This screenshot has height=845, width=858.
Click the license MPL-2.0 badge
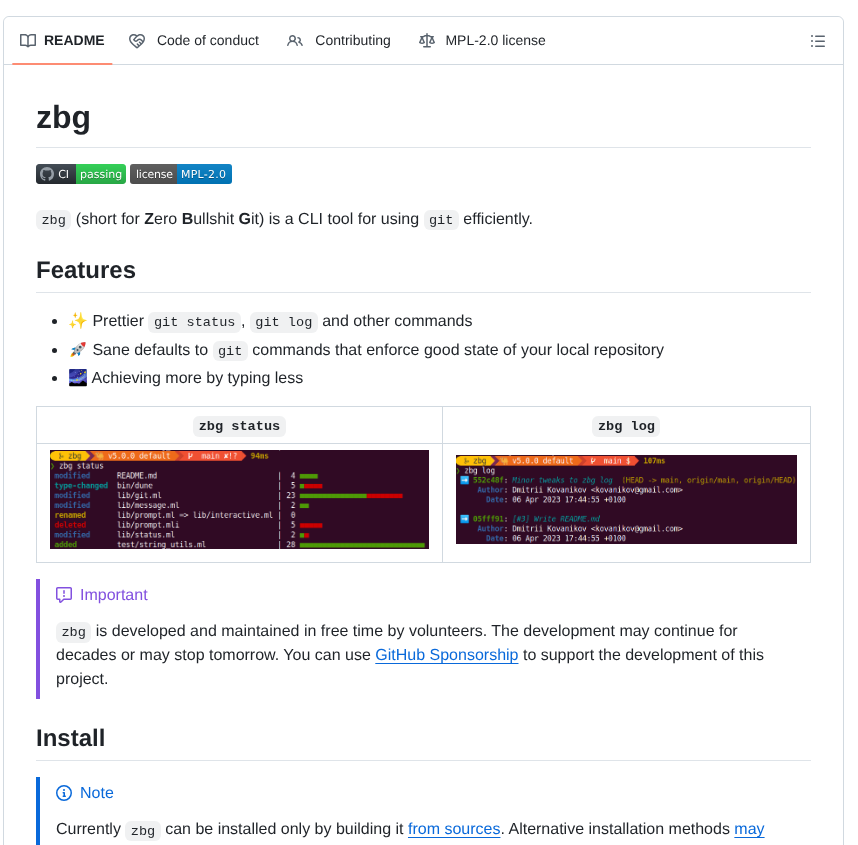click(181, 174)
